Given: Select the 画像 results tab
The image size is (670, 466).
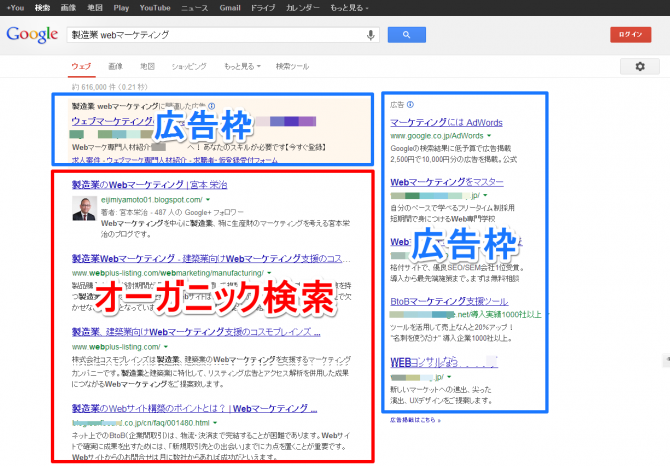Looking at the screenshot, I should [x=115, y=66].
